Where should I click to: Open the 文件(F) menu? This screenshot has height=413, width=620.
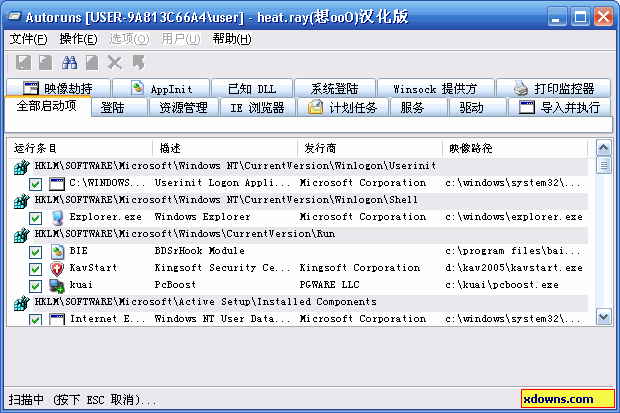[28, 39]
